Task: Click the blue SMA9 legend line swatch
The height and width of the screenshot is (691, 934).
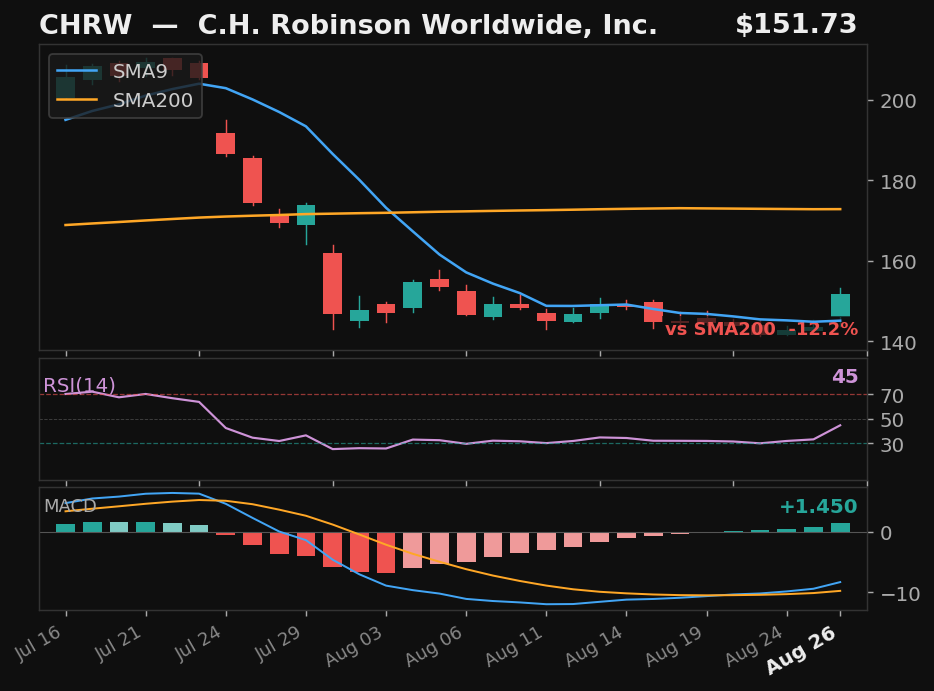Action: [77, 71]
